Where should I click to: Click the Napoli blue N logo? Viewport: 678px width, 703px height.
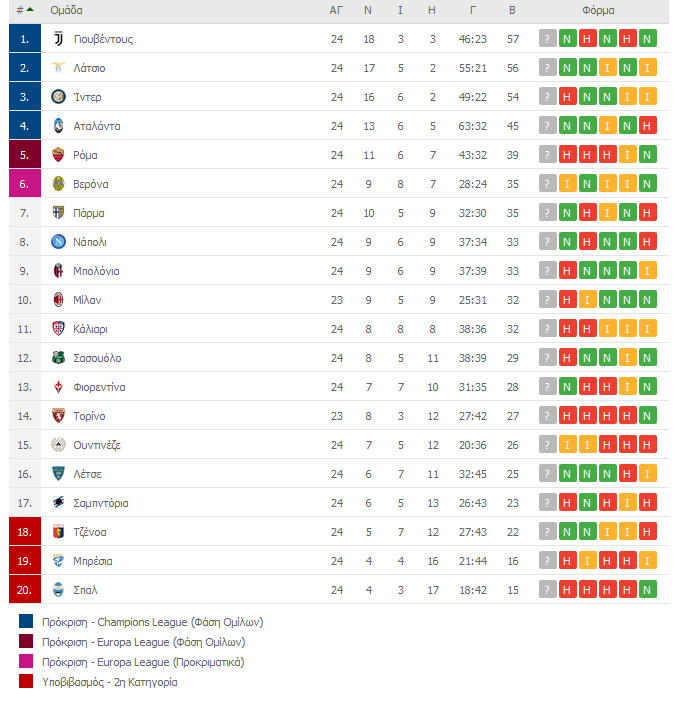pos(58,242)
